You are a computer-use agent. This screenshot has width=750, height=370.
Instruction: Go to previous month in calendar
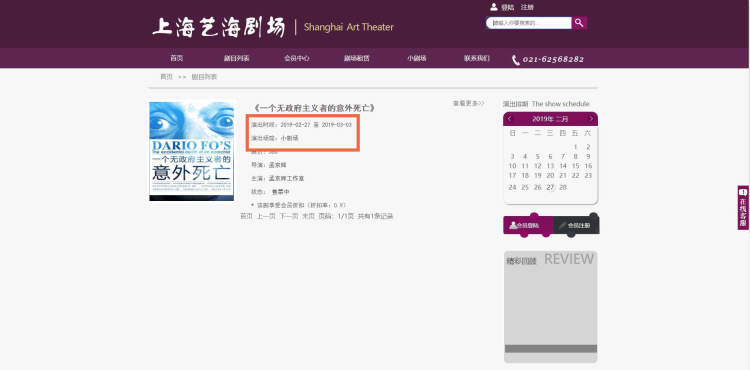tap(509, 119)
